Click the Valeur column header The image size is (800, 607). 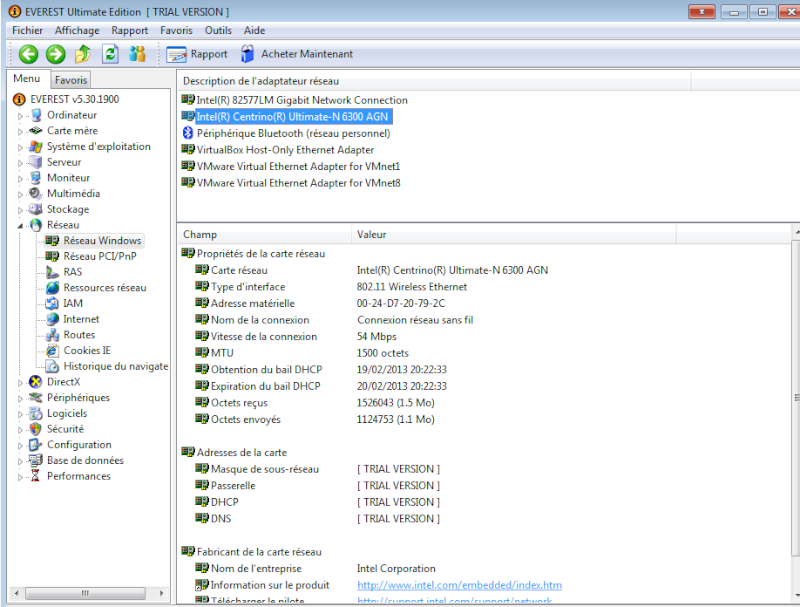click(x=514, y=235)
